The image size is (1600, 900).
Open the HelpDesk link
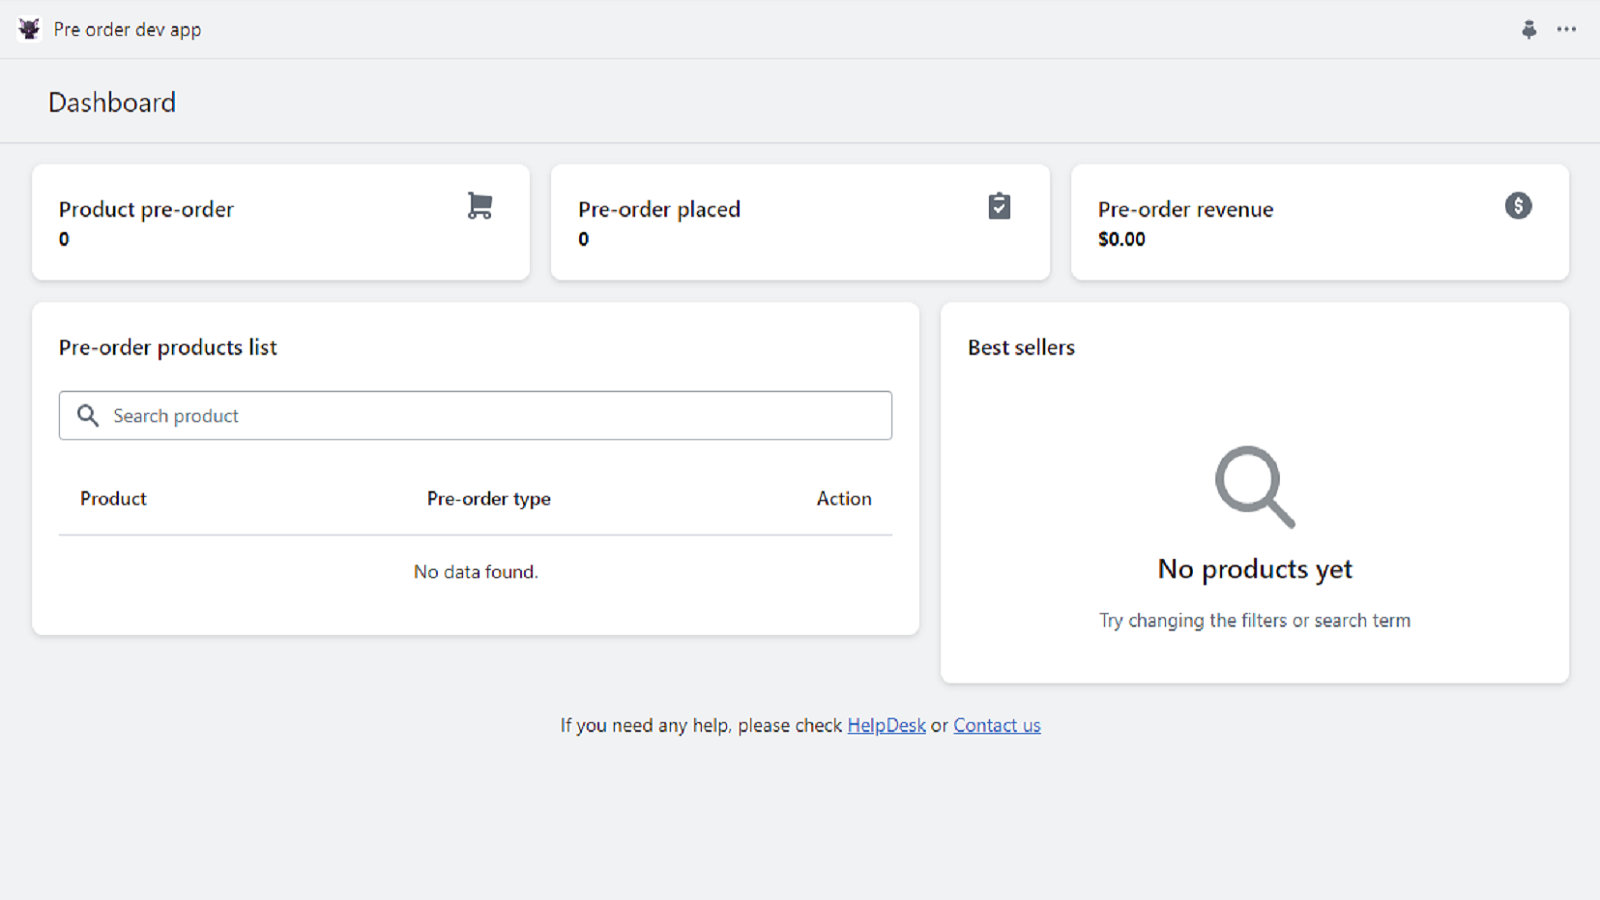[x=886, y=725]
